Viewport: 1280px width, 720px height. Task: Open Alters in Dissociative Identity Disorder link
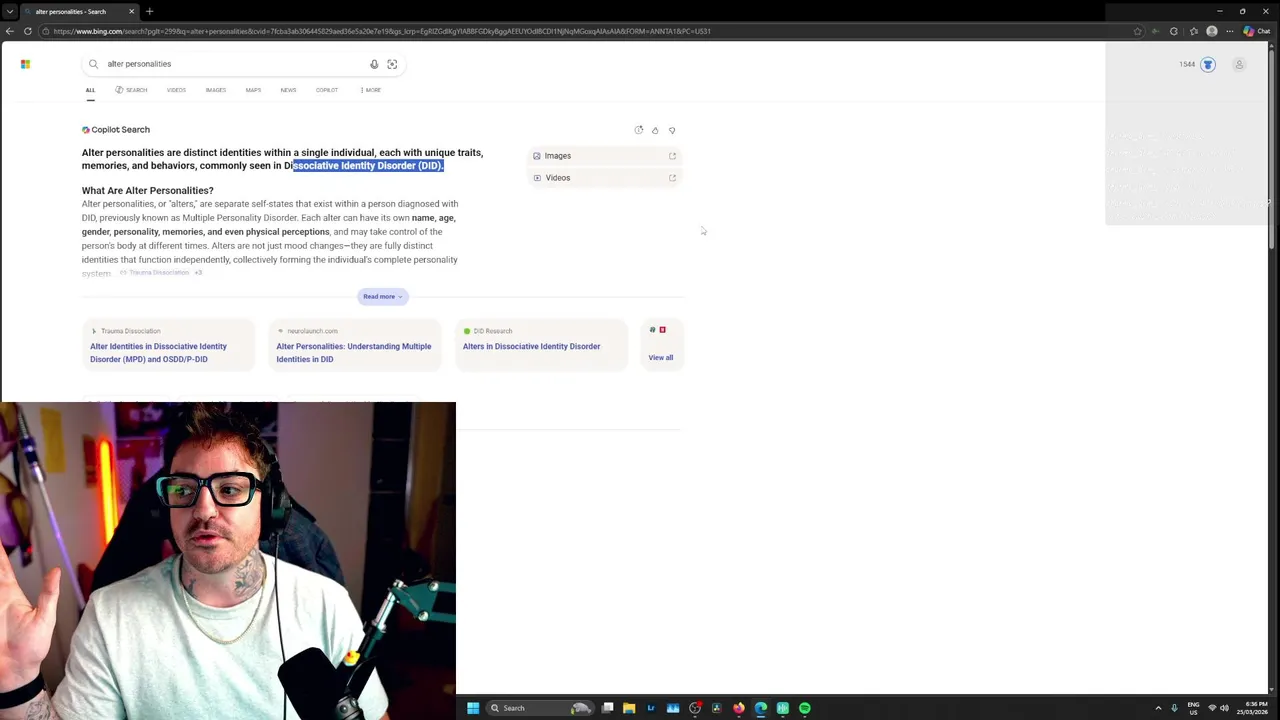(x=531, y=346)
